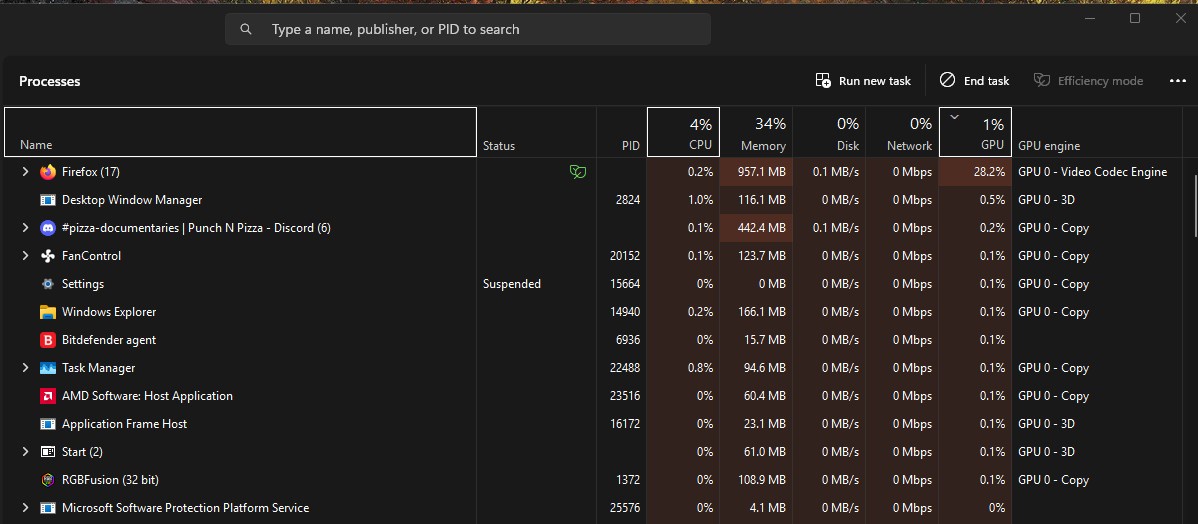Click the Settings gear icon
The width and height of the screenshot is (1198, 524).
pyautogui.click(x=48, y=284)
